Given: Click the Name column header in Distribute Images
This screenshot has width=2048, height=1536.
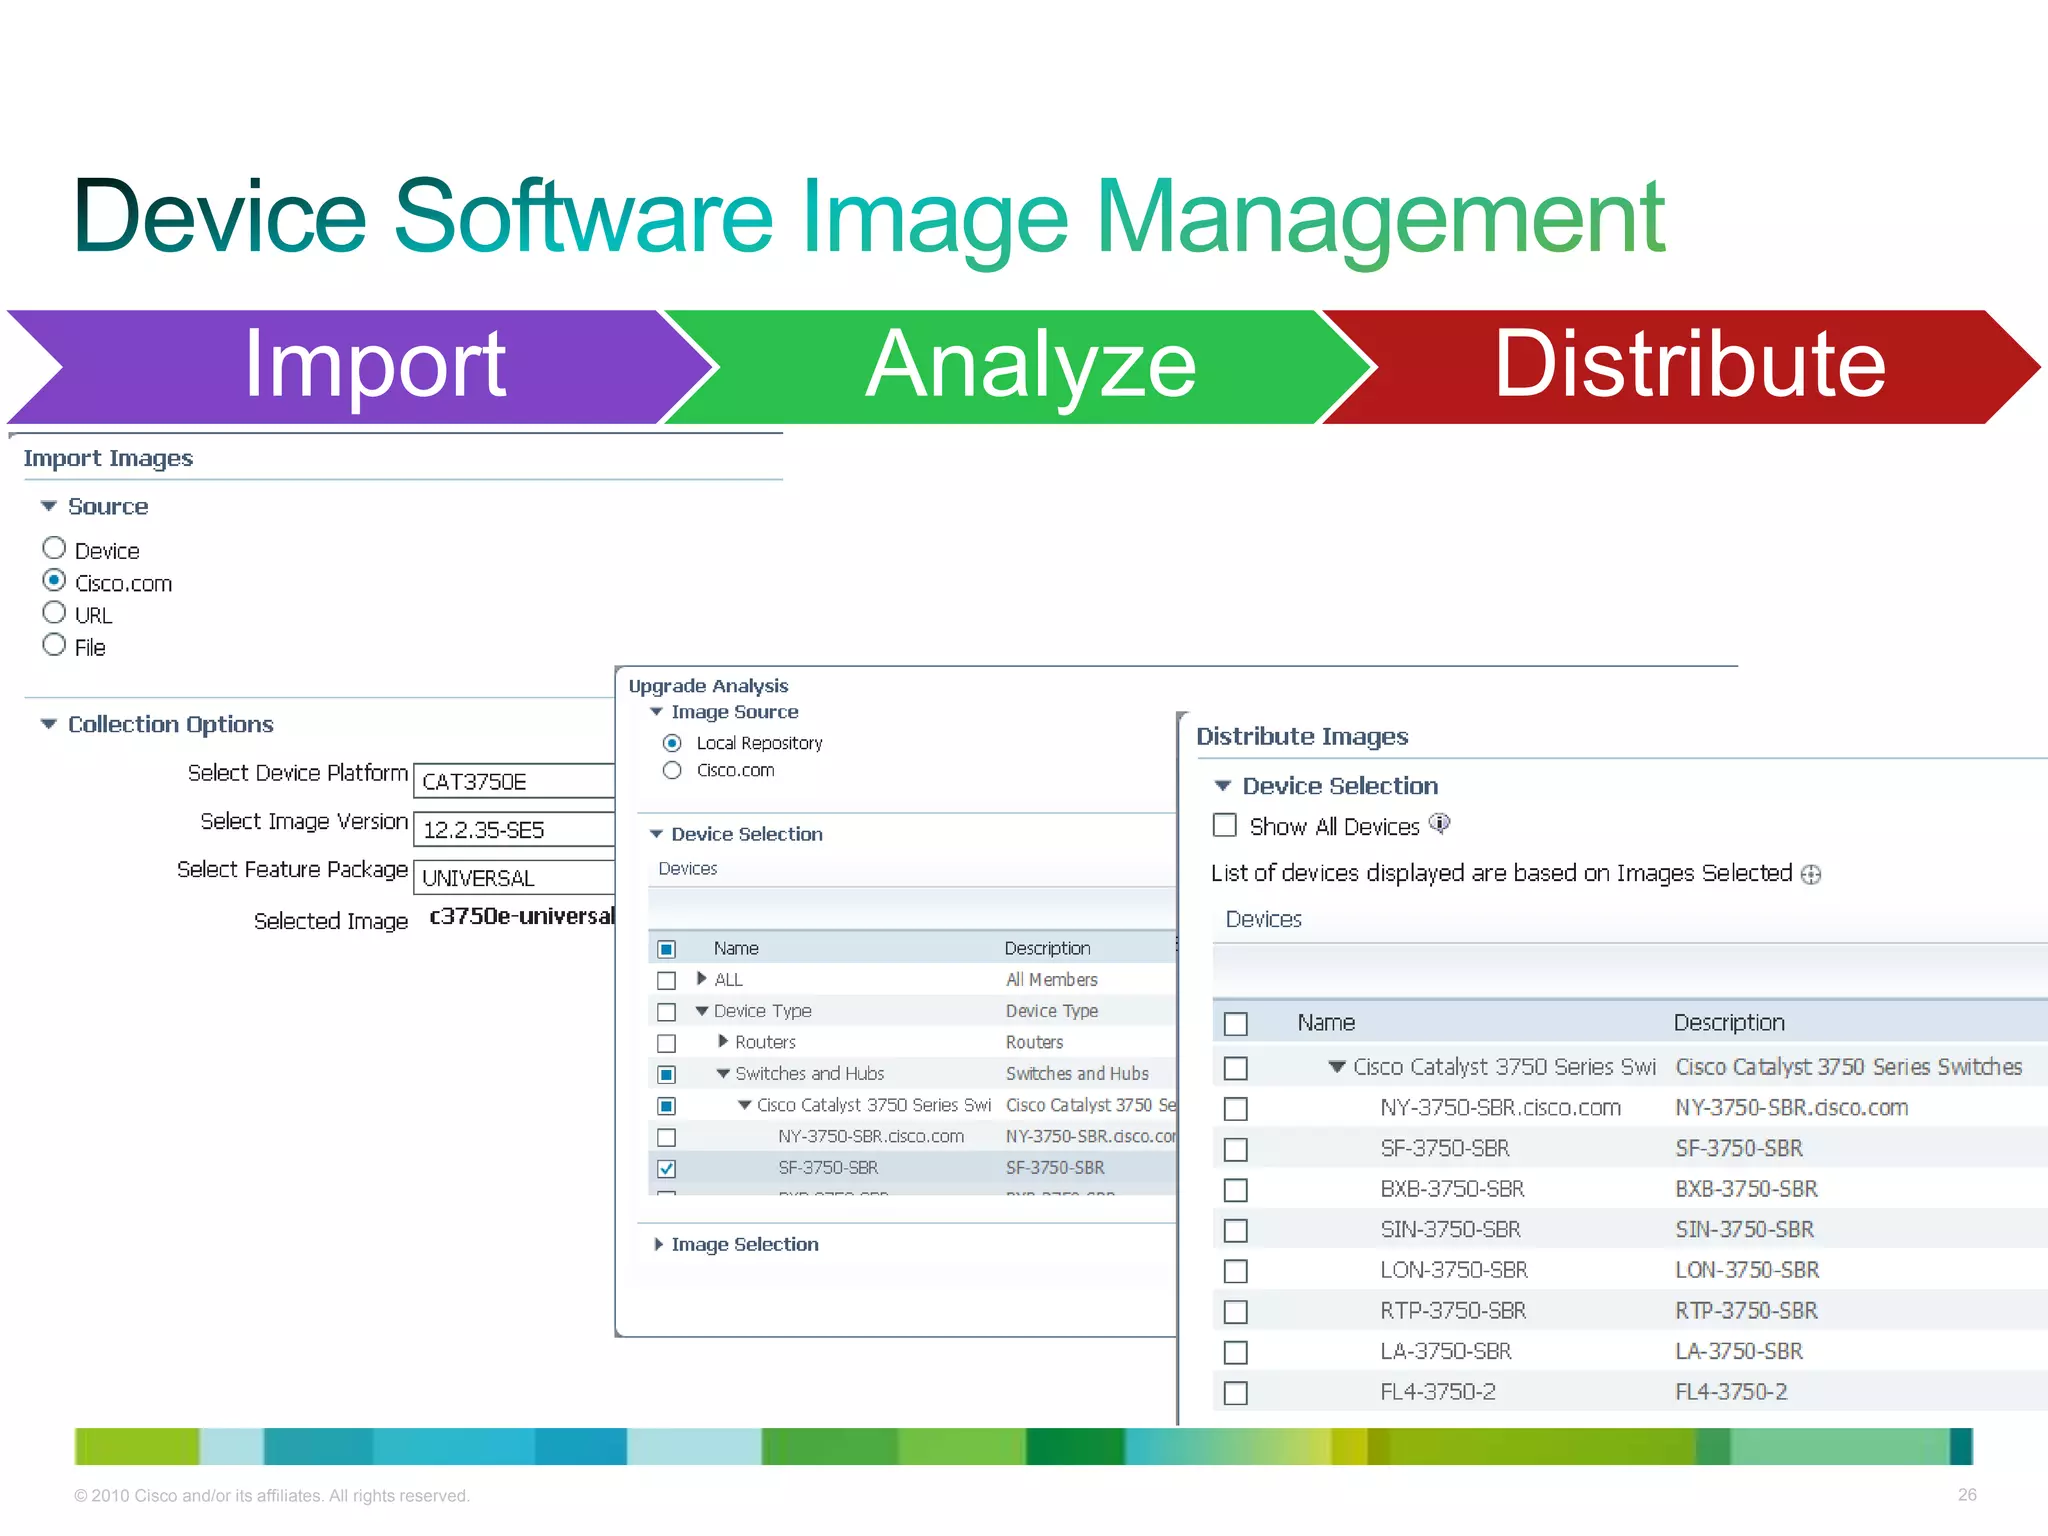Looking at the screenshot, I should (1326, 1022).
